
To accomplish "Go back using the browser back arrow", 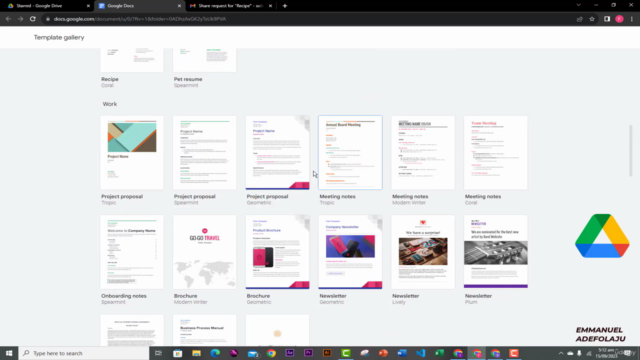I will coord(8,19).
